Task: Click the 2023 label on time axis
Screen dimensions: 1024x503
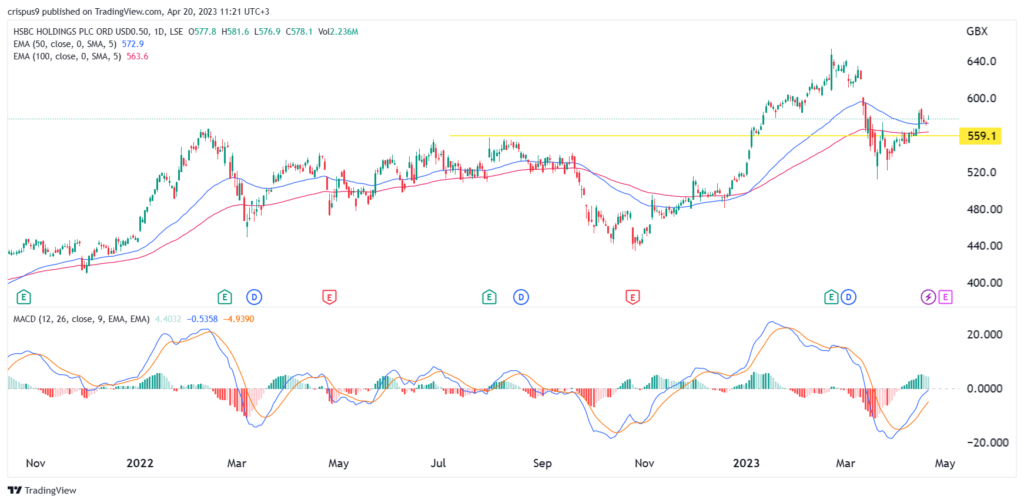Action: tap(746, 464)
